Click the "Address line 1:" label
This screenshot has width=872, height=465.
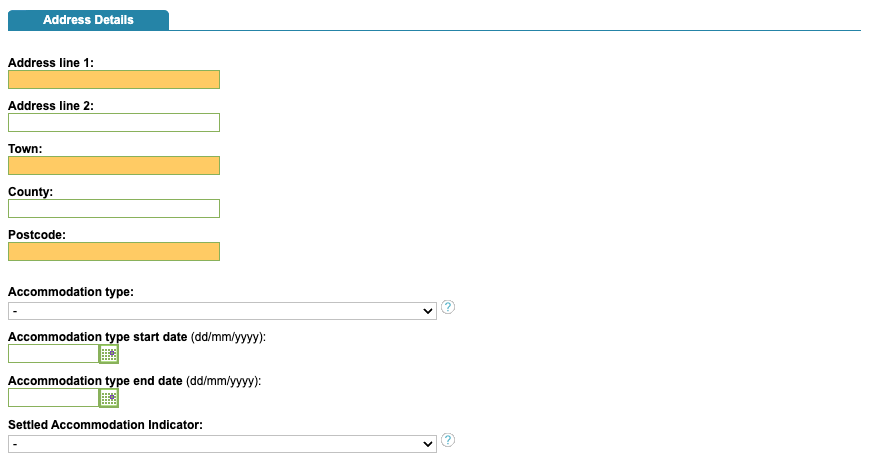point(51,62)
